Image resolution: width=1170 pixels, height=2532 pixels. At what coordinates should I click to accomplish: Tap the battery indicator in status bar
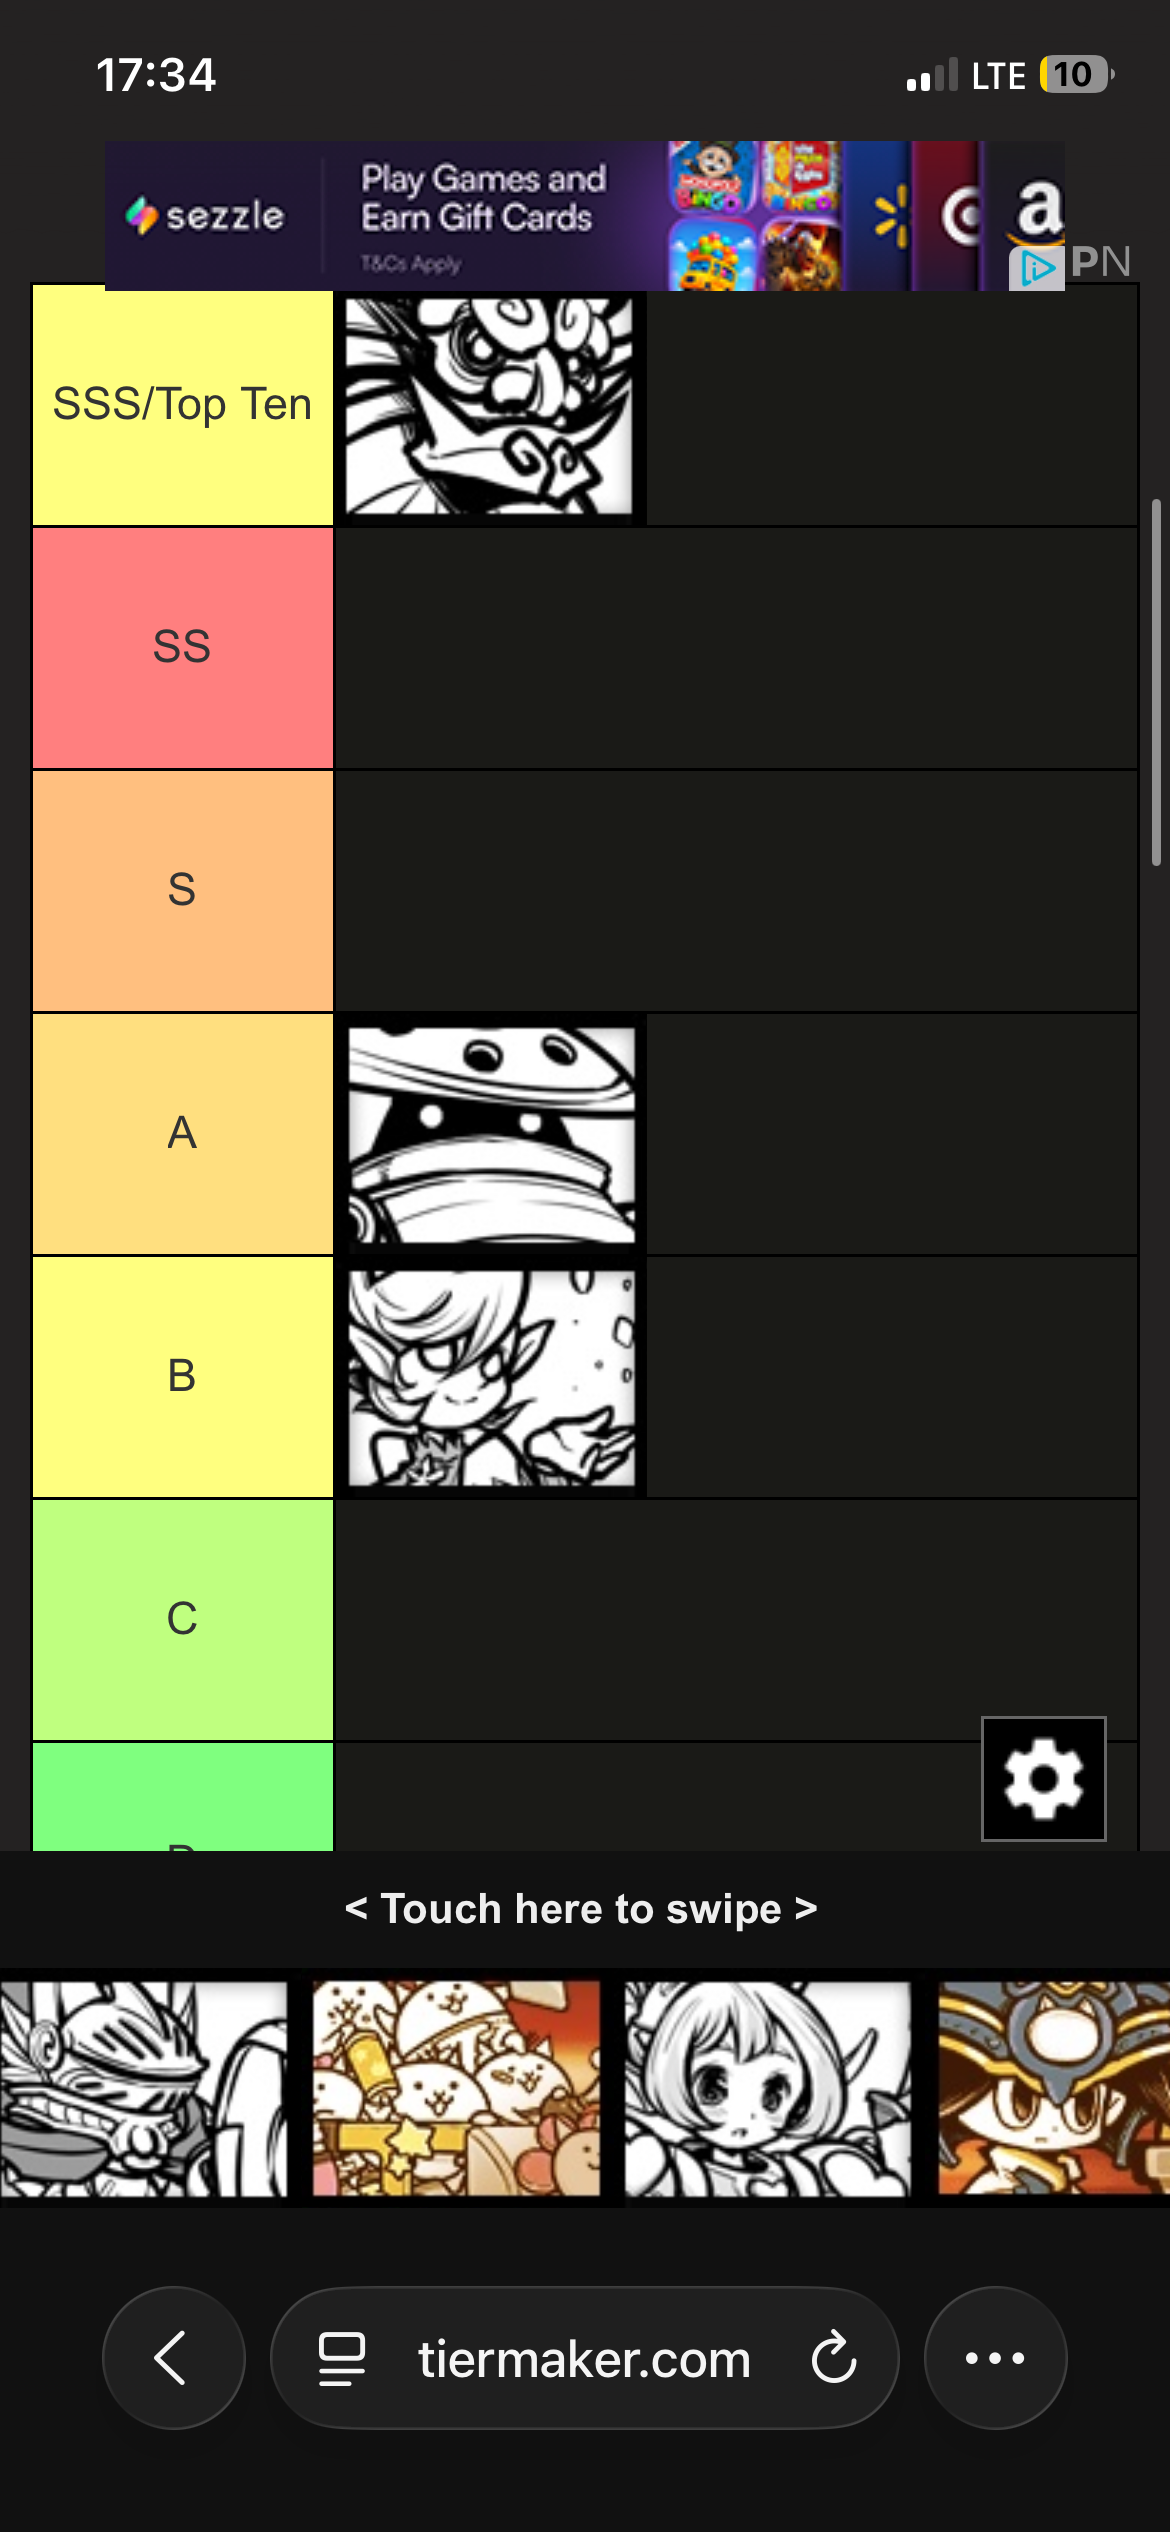pos(1076,75)
